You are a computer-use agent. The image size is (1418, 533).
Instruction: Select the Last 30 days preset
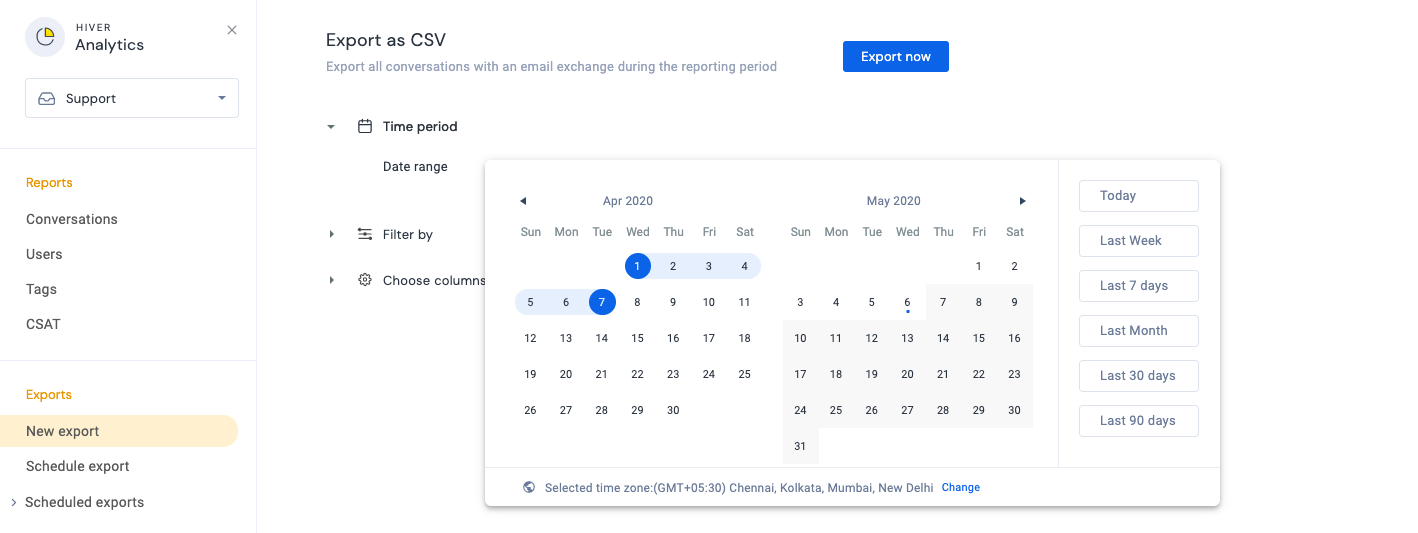coord(1139,376)
